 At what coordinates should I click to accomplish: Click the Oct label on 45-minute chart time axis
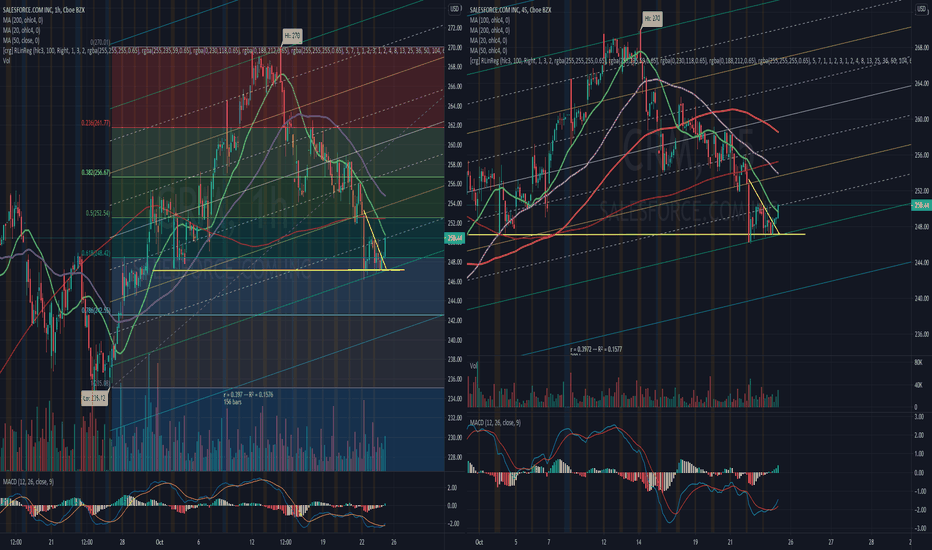(479, 542)
